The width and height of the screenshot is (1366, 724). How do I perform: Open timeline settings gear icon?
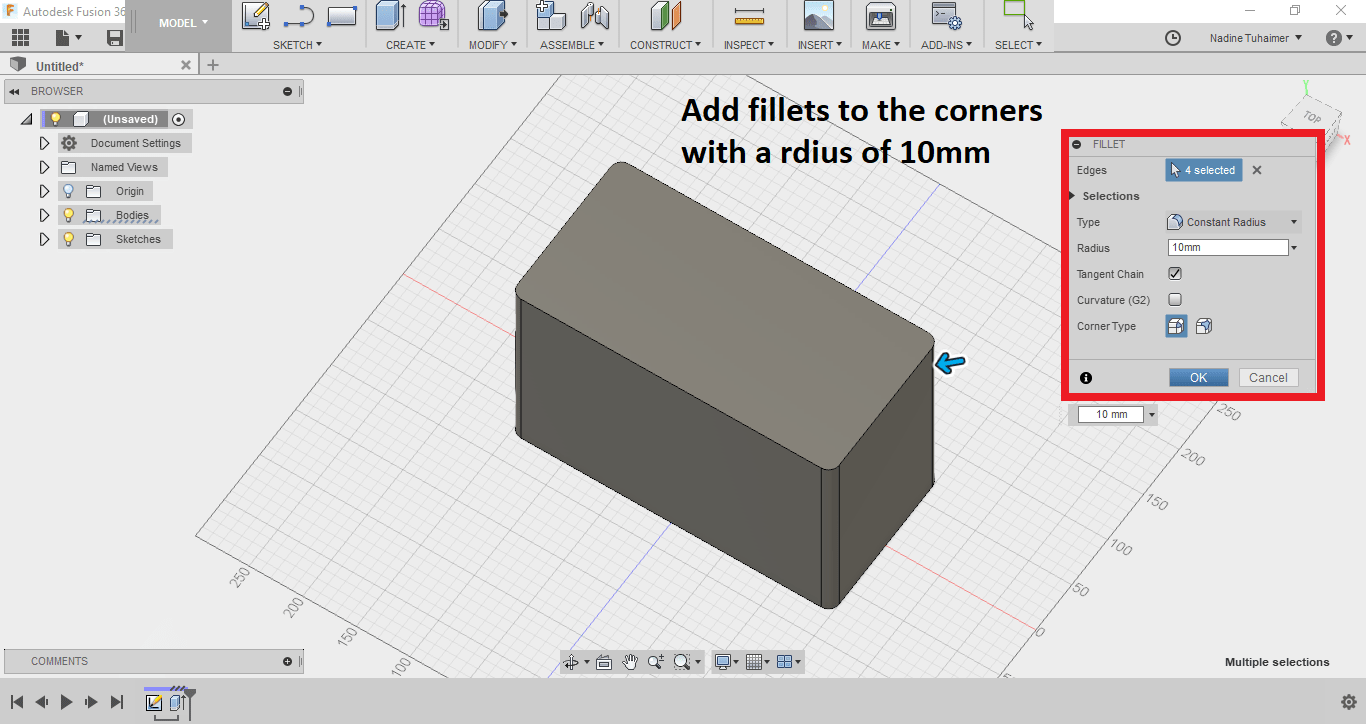[x=1348, y=702]
